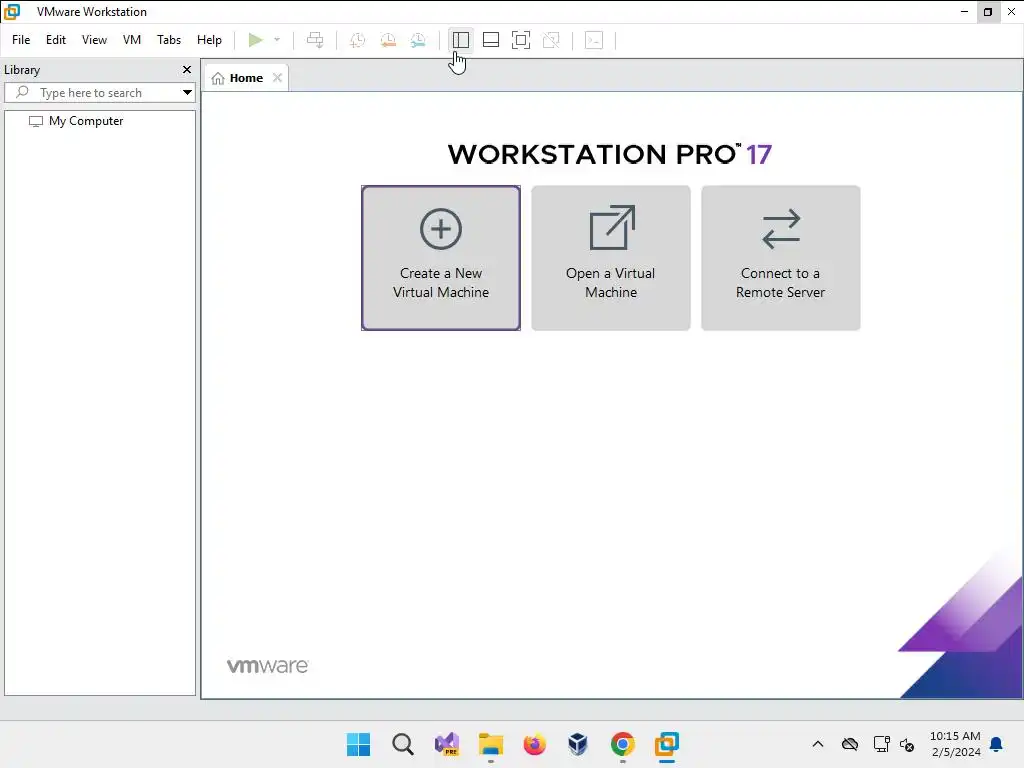Open the VM menu
Image resolution: width=1024 pixels, height=768 pixels.
(132, 40)
